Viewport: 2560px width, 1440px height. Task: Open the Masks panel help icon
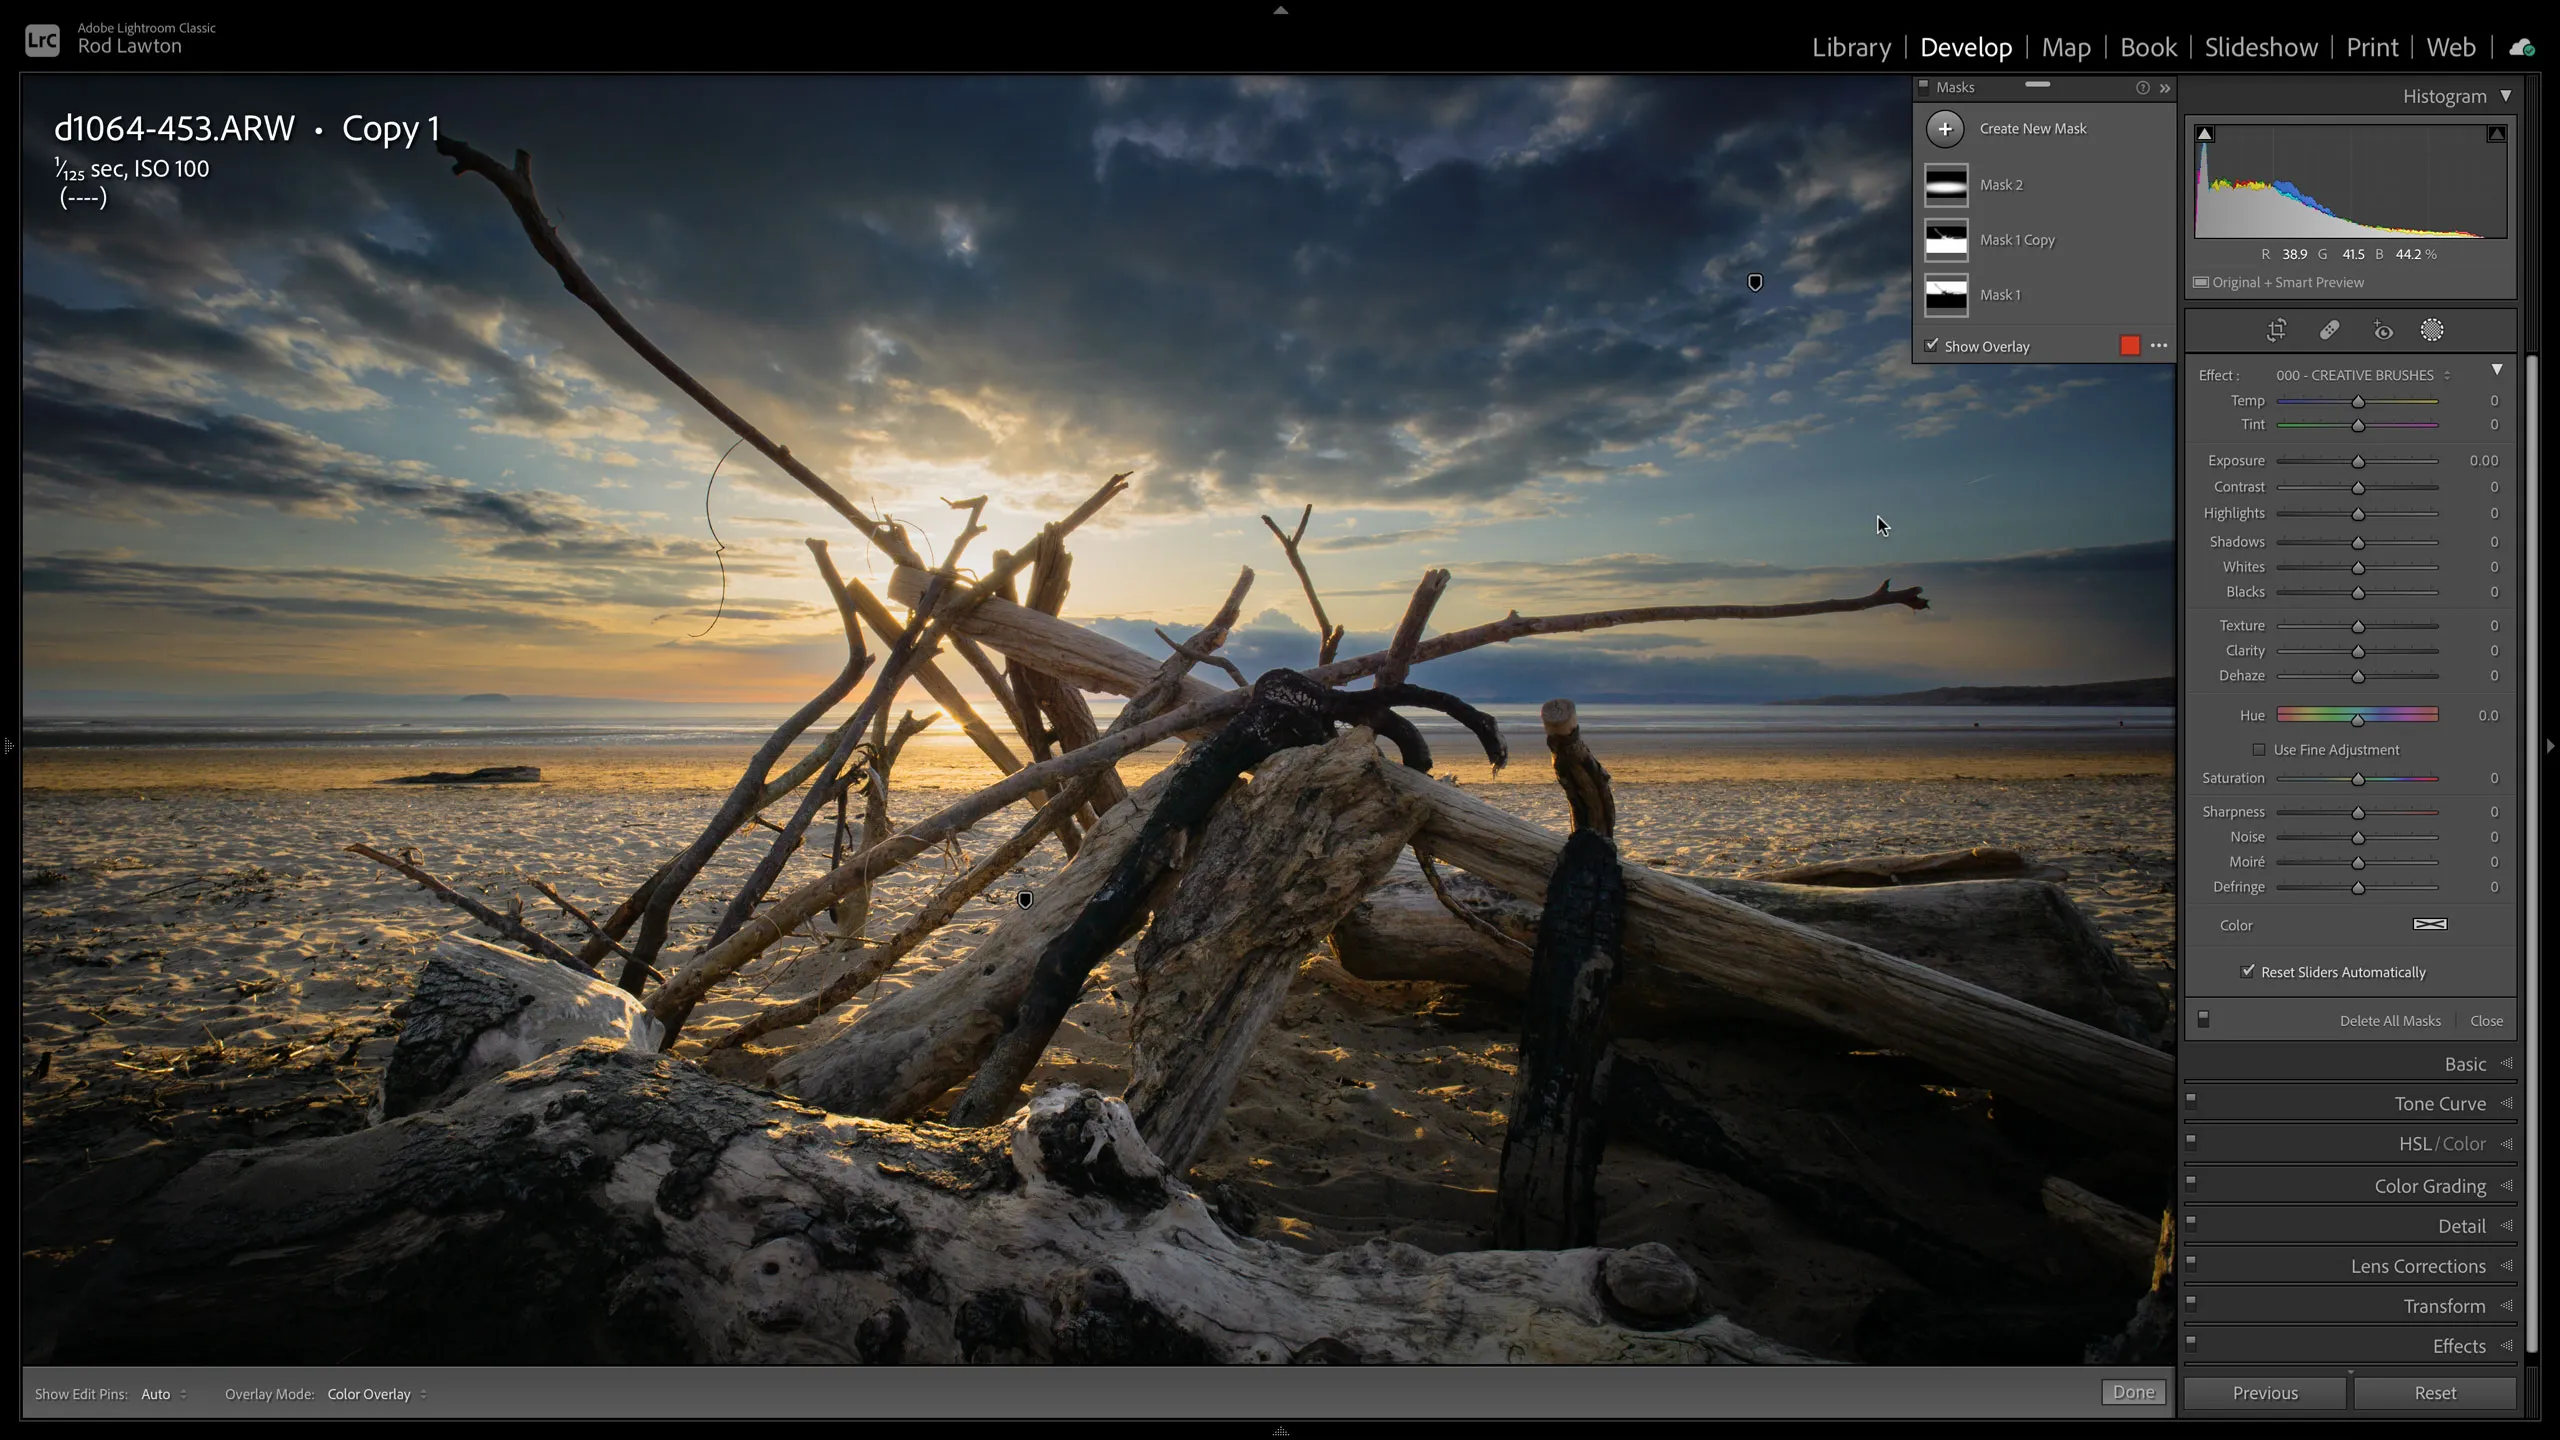coord(2142,88)
